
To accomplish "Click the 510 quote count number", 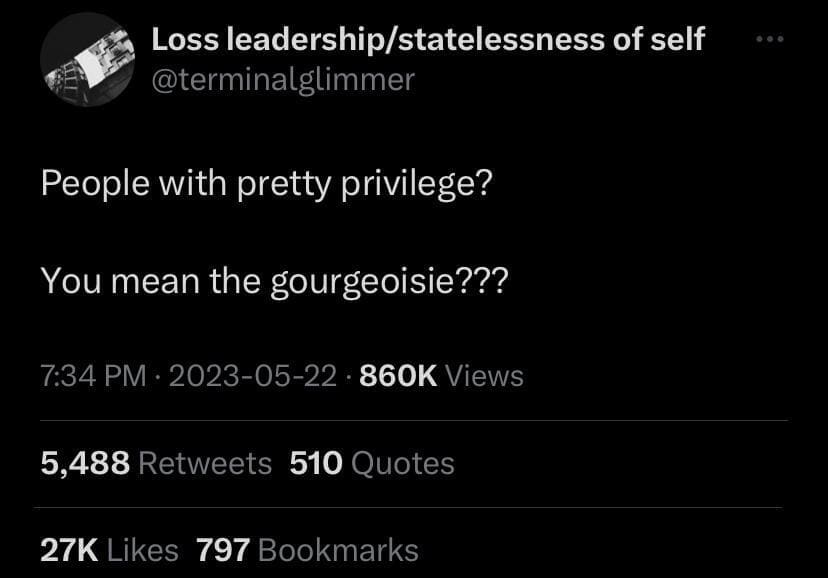I will tap(316, 462).
